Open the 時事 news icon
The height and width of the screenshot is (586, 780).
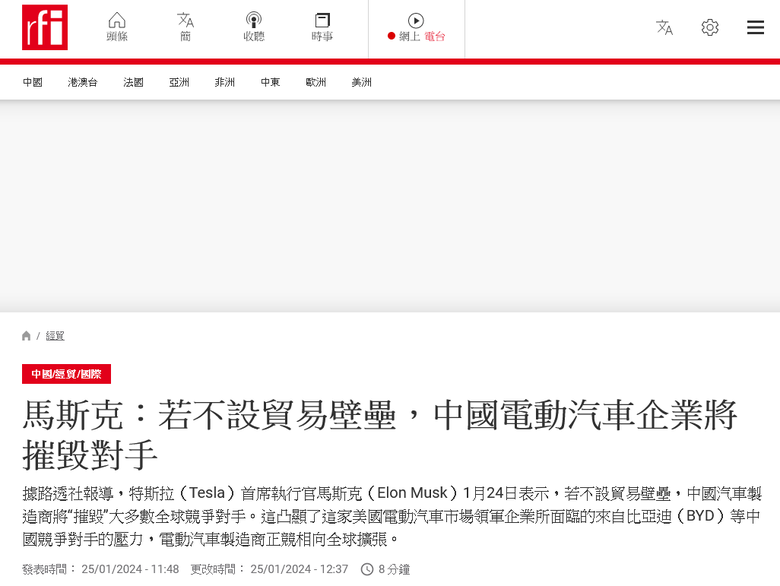(x=322, y=27)
